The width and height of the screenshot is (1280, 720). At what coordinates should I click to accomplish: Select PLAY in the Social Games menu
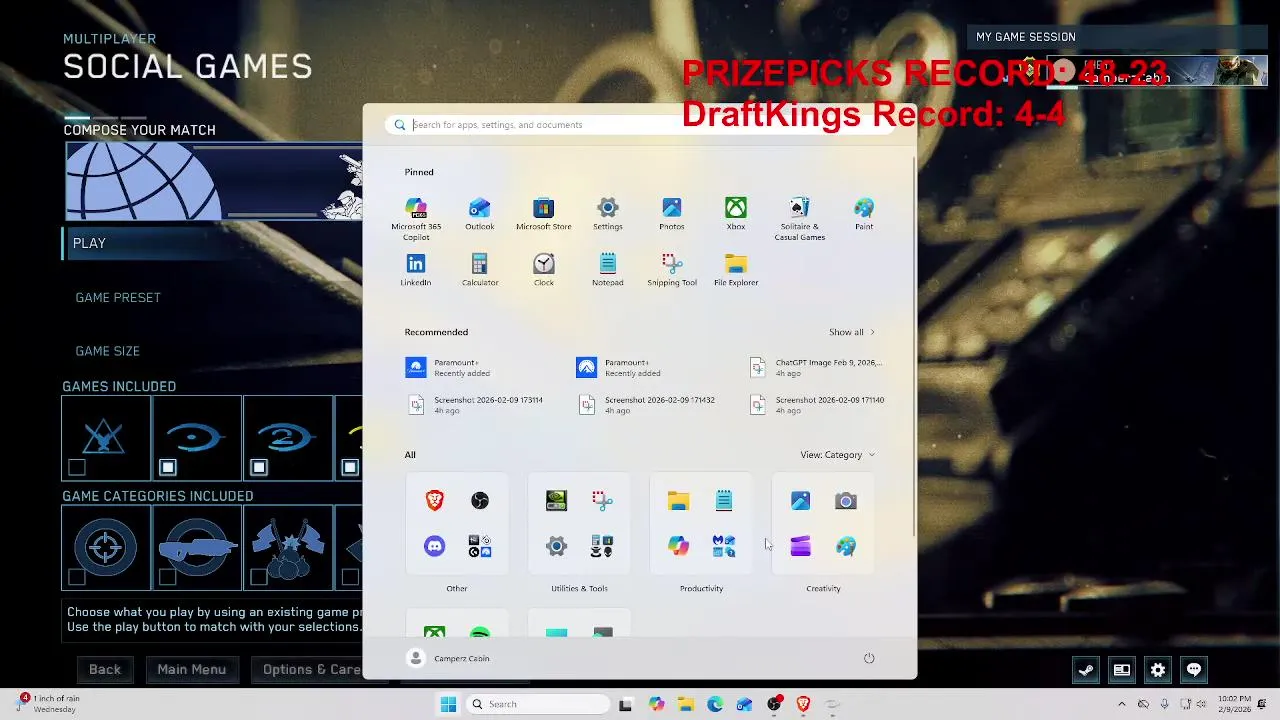[x=212, y=243]
